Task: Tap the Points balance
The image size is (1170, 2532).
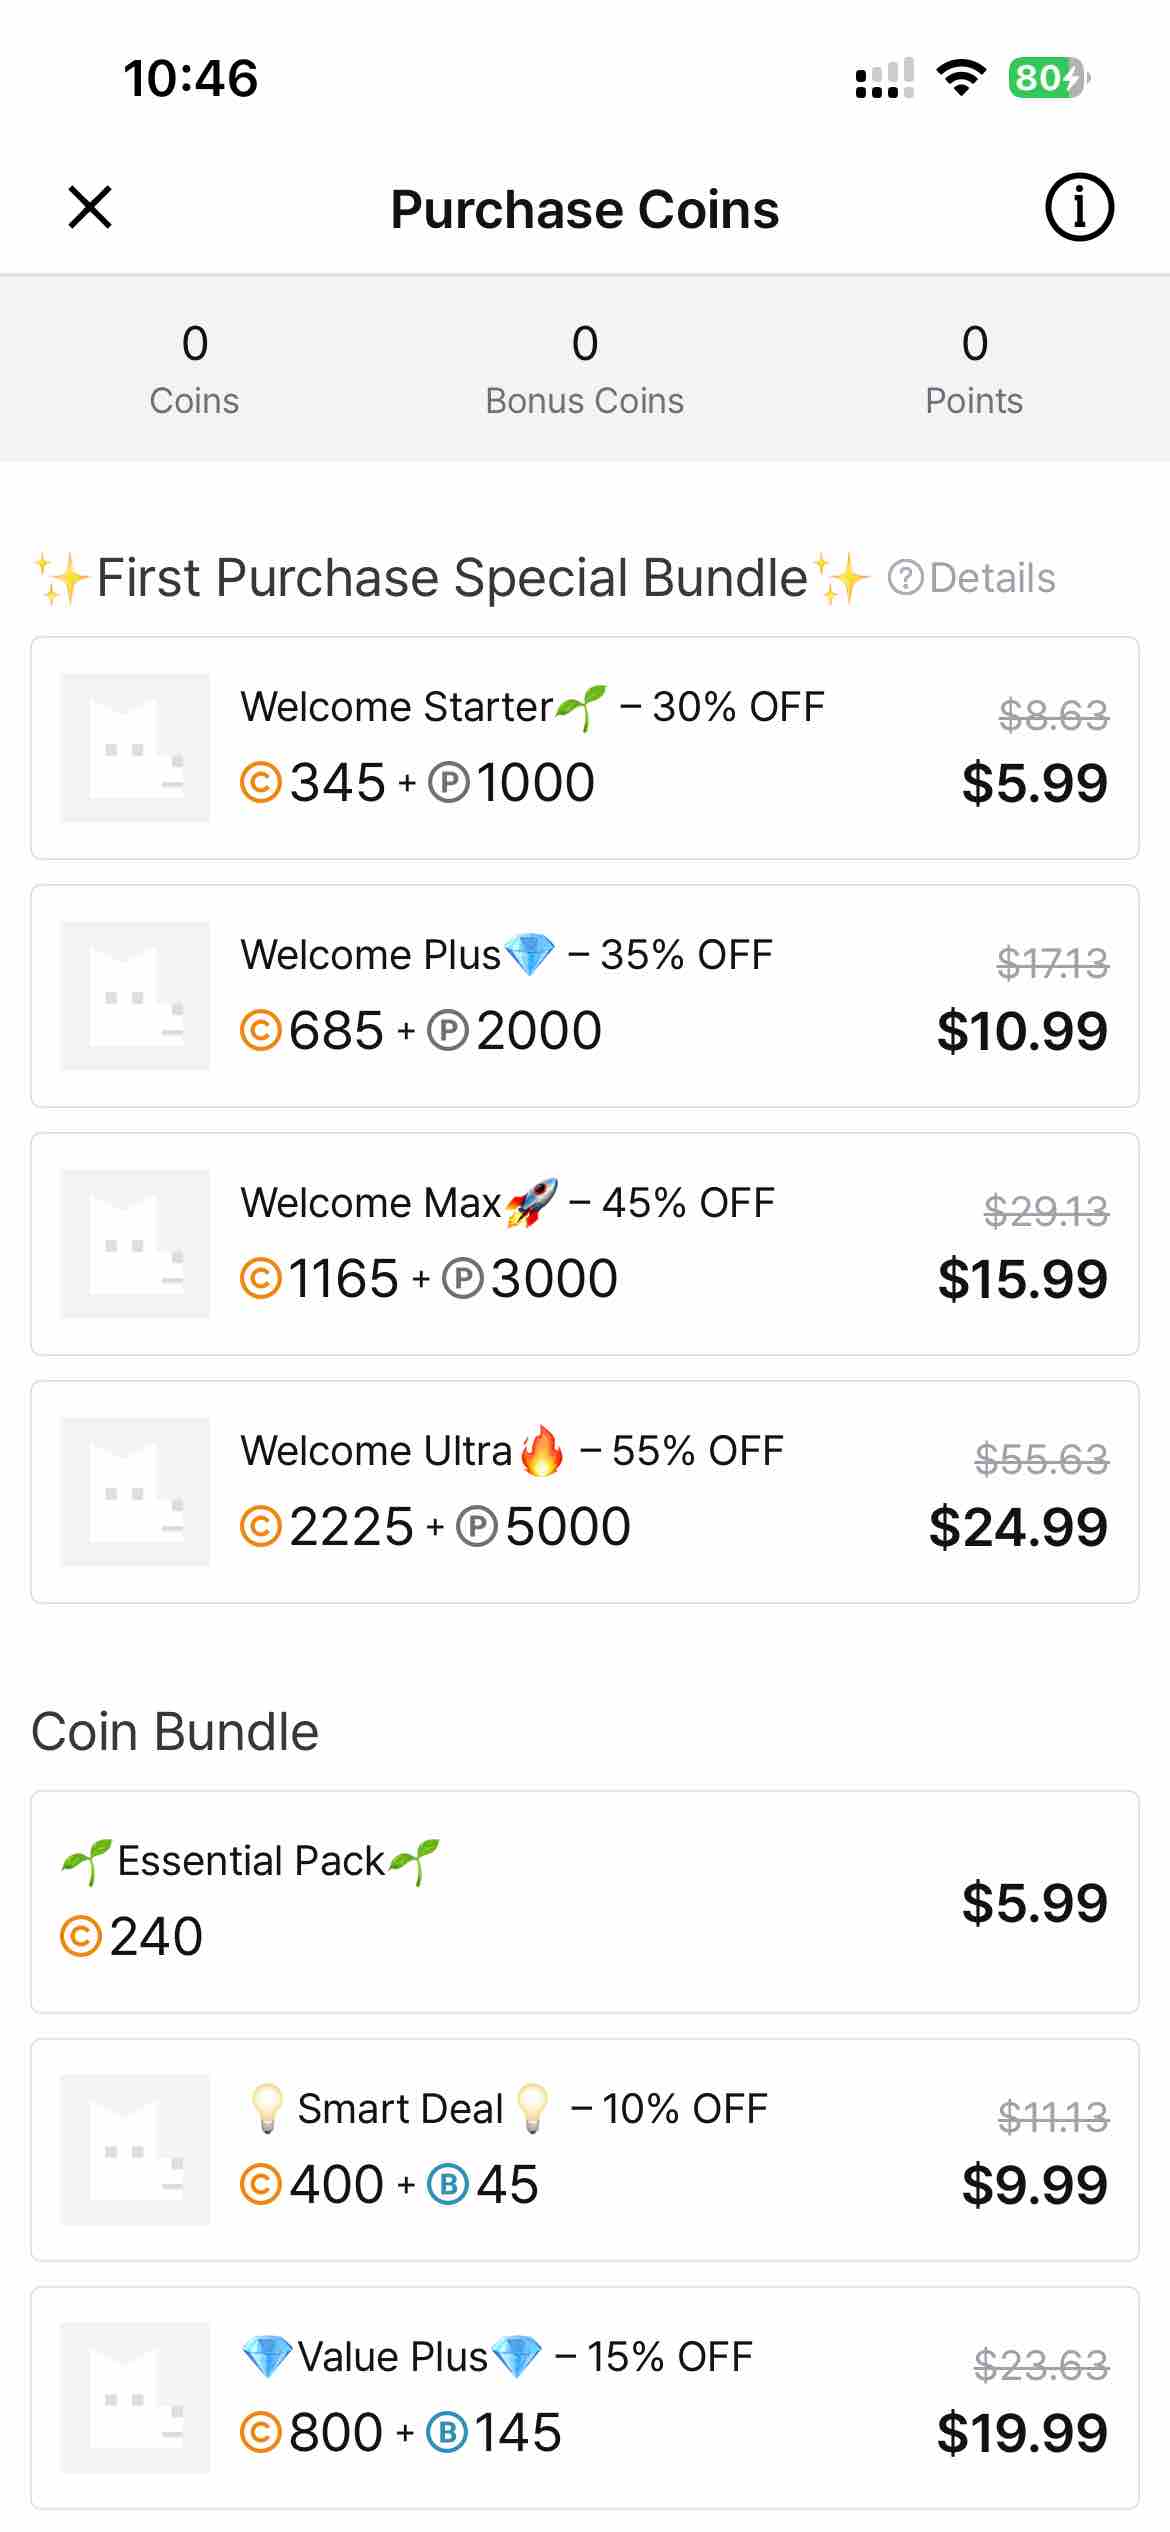Action: 974,368
